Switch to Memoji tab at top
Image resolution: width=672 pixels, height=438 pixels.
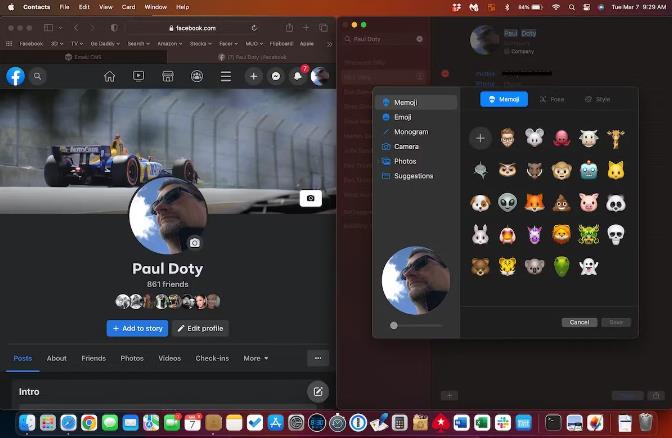(504, 99)
